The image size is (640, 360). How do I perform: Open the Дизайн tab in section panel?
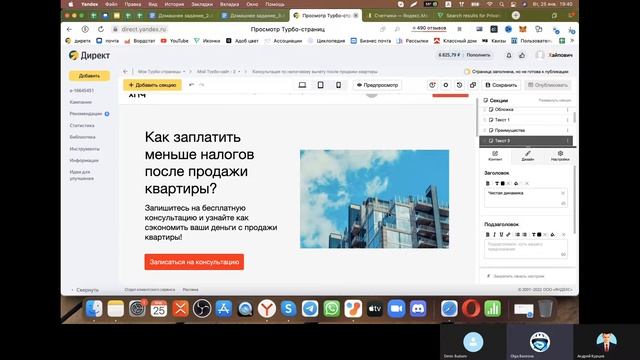click(527, 156)
